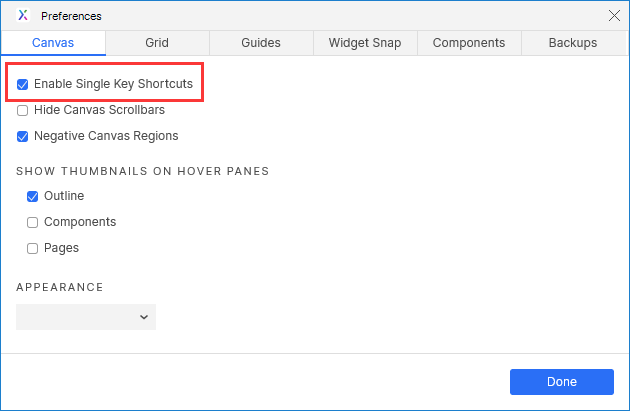Click the Hide Canvas Scrollbars label
The image size is (630, 411).
[x=99, y=110]
